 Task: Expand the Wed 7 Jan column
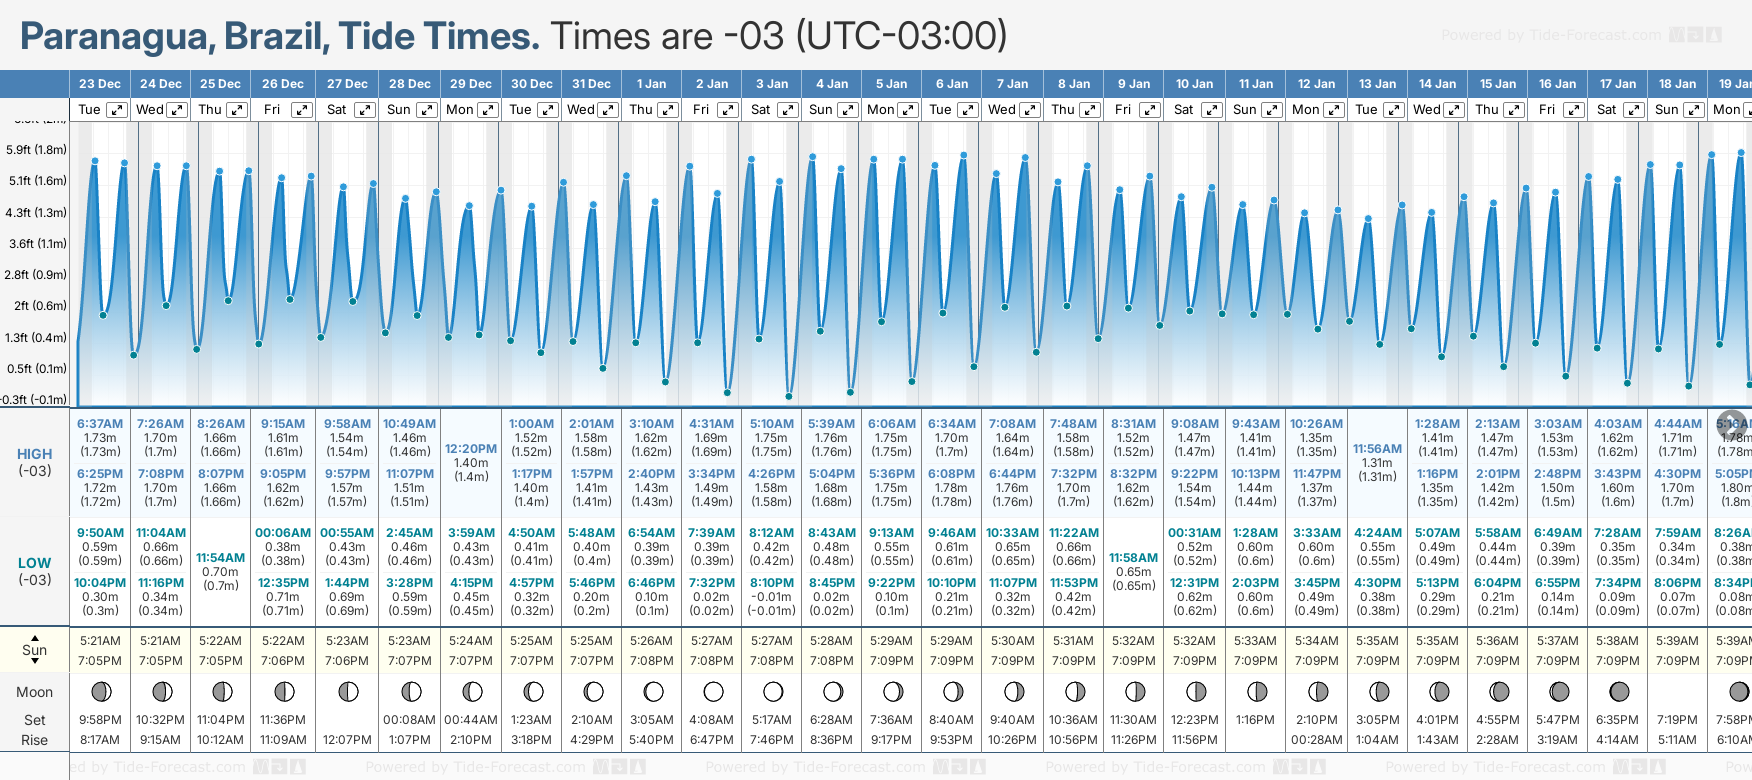click(1030, 110)
